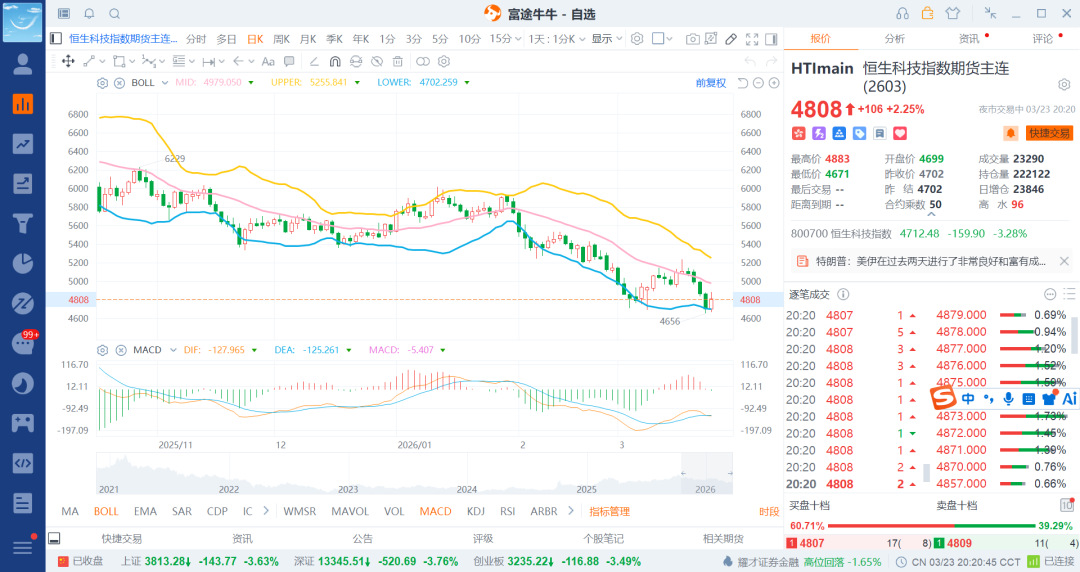This screenshot has height=572, width=1080.
Task: Open the layout square dropdown
Action: tap(663, 39)
